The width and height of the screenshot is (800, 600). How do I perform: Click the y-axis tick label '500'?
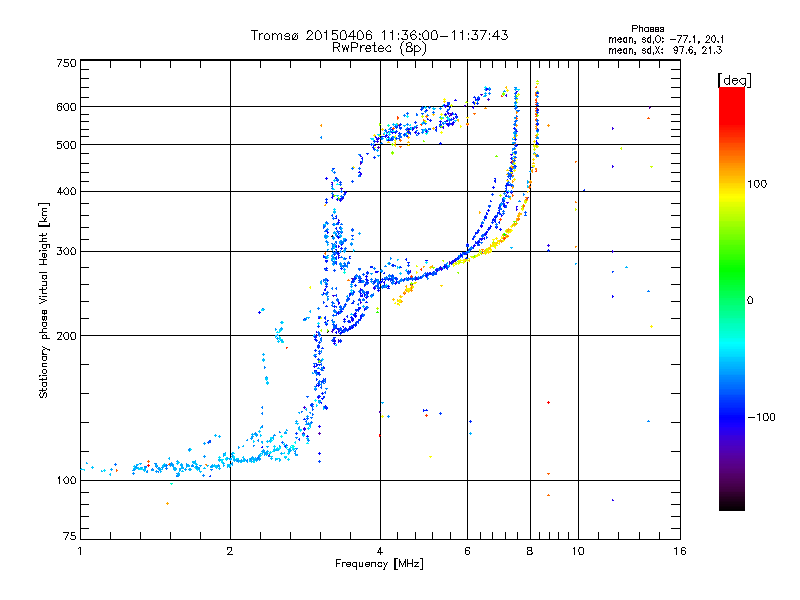pyautogui.click(x=66, y=145)
